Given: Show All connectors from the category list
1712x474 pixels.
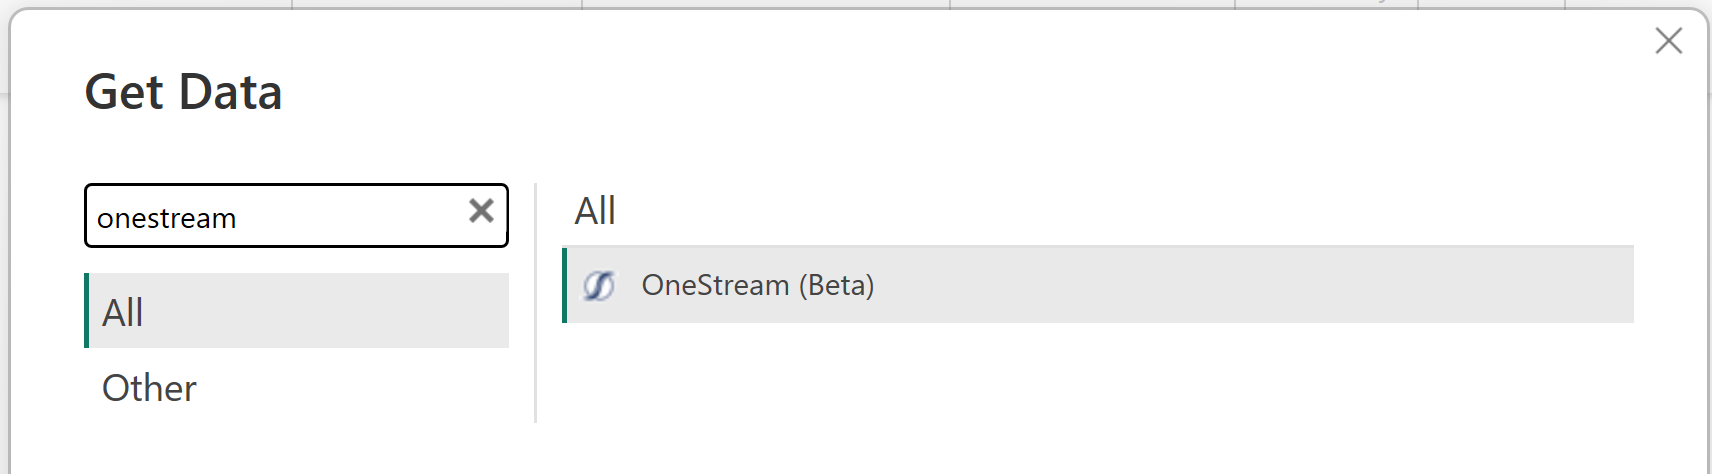Looking at the screenshot, I should 123,312.
